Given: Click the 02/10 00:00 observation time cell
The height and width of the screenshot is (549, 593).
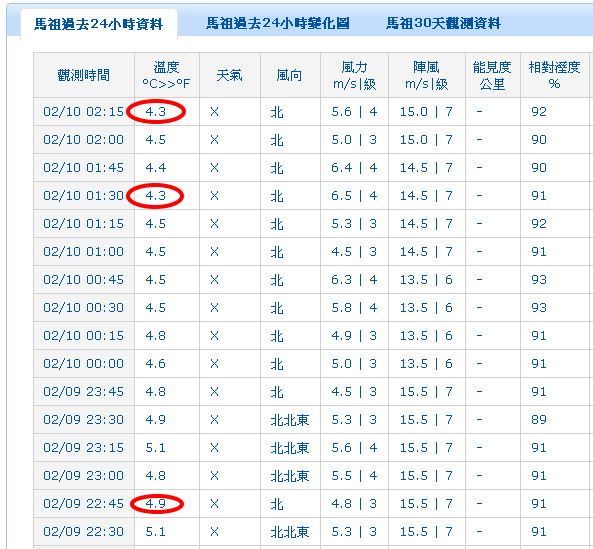Looking at the screenshot, I should (x=84, y=364).
